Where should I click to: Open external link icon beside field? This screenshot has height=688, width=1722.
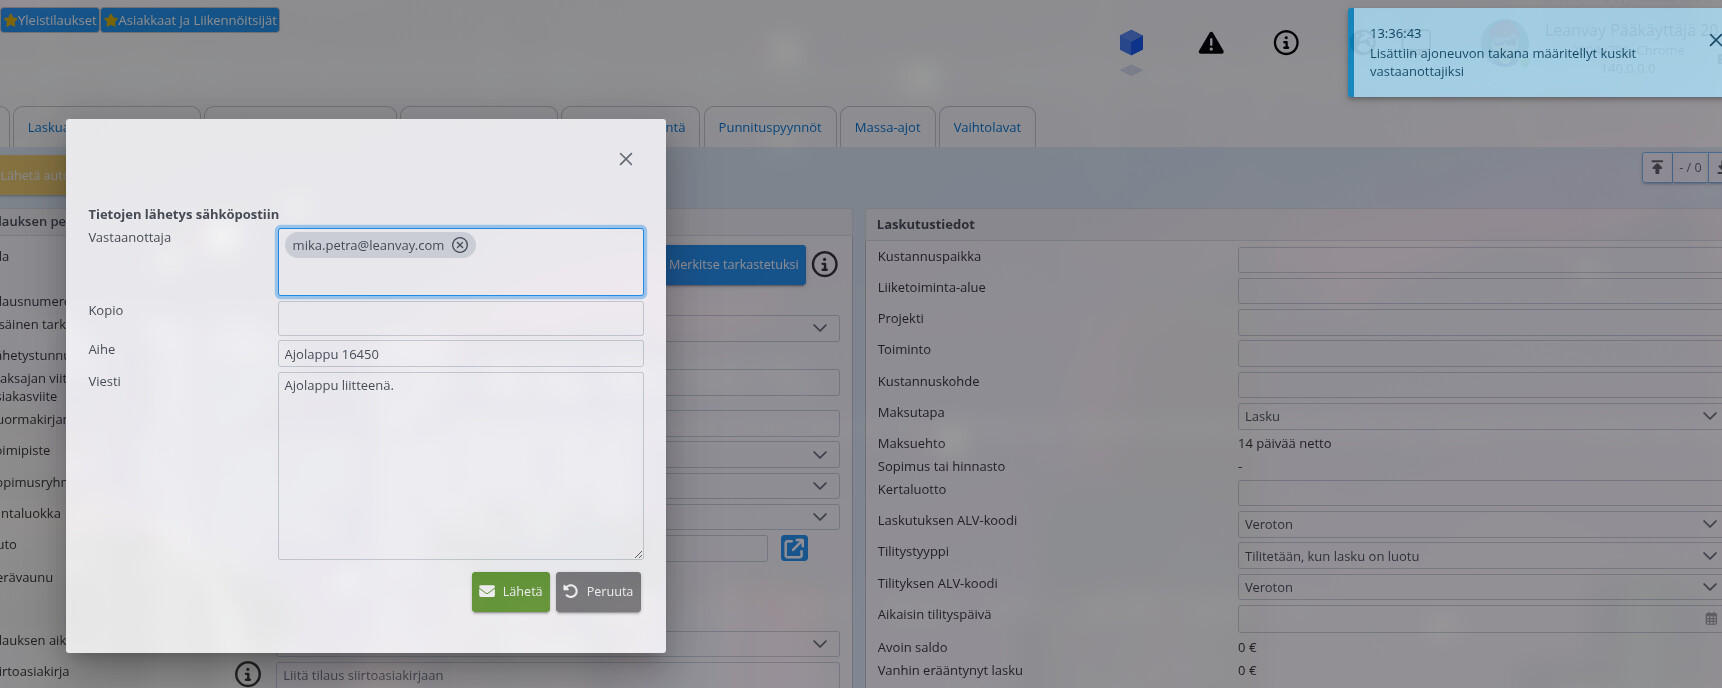794,548
